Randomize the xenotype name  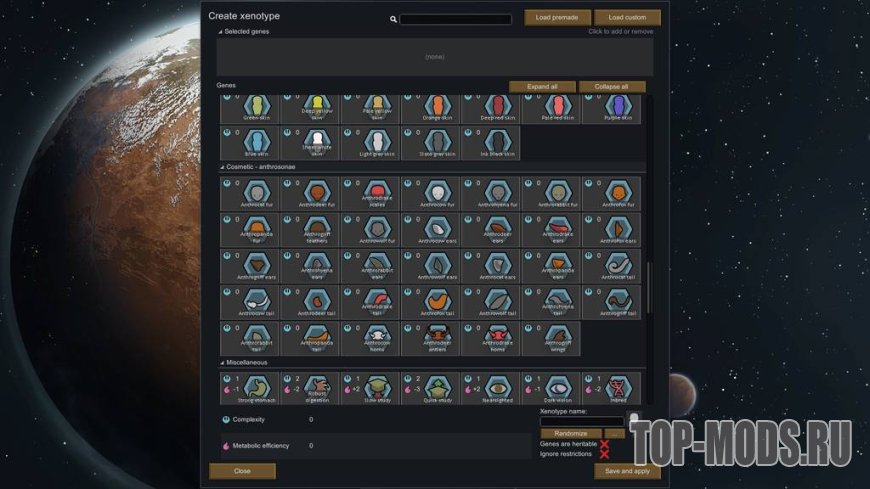tap(571, 433)
